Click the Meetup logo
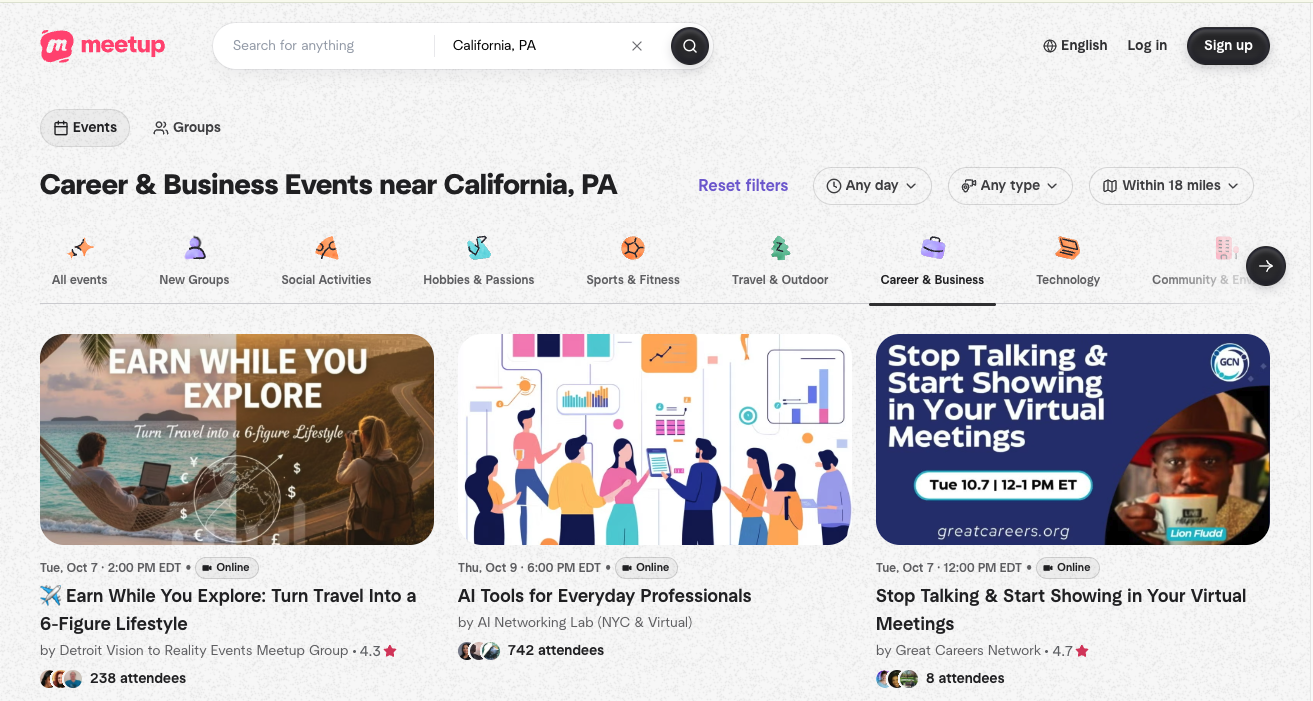 pyautogui.click(x=102, y=45)
